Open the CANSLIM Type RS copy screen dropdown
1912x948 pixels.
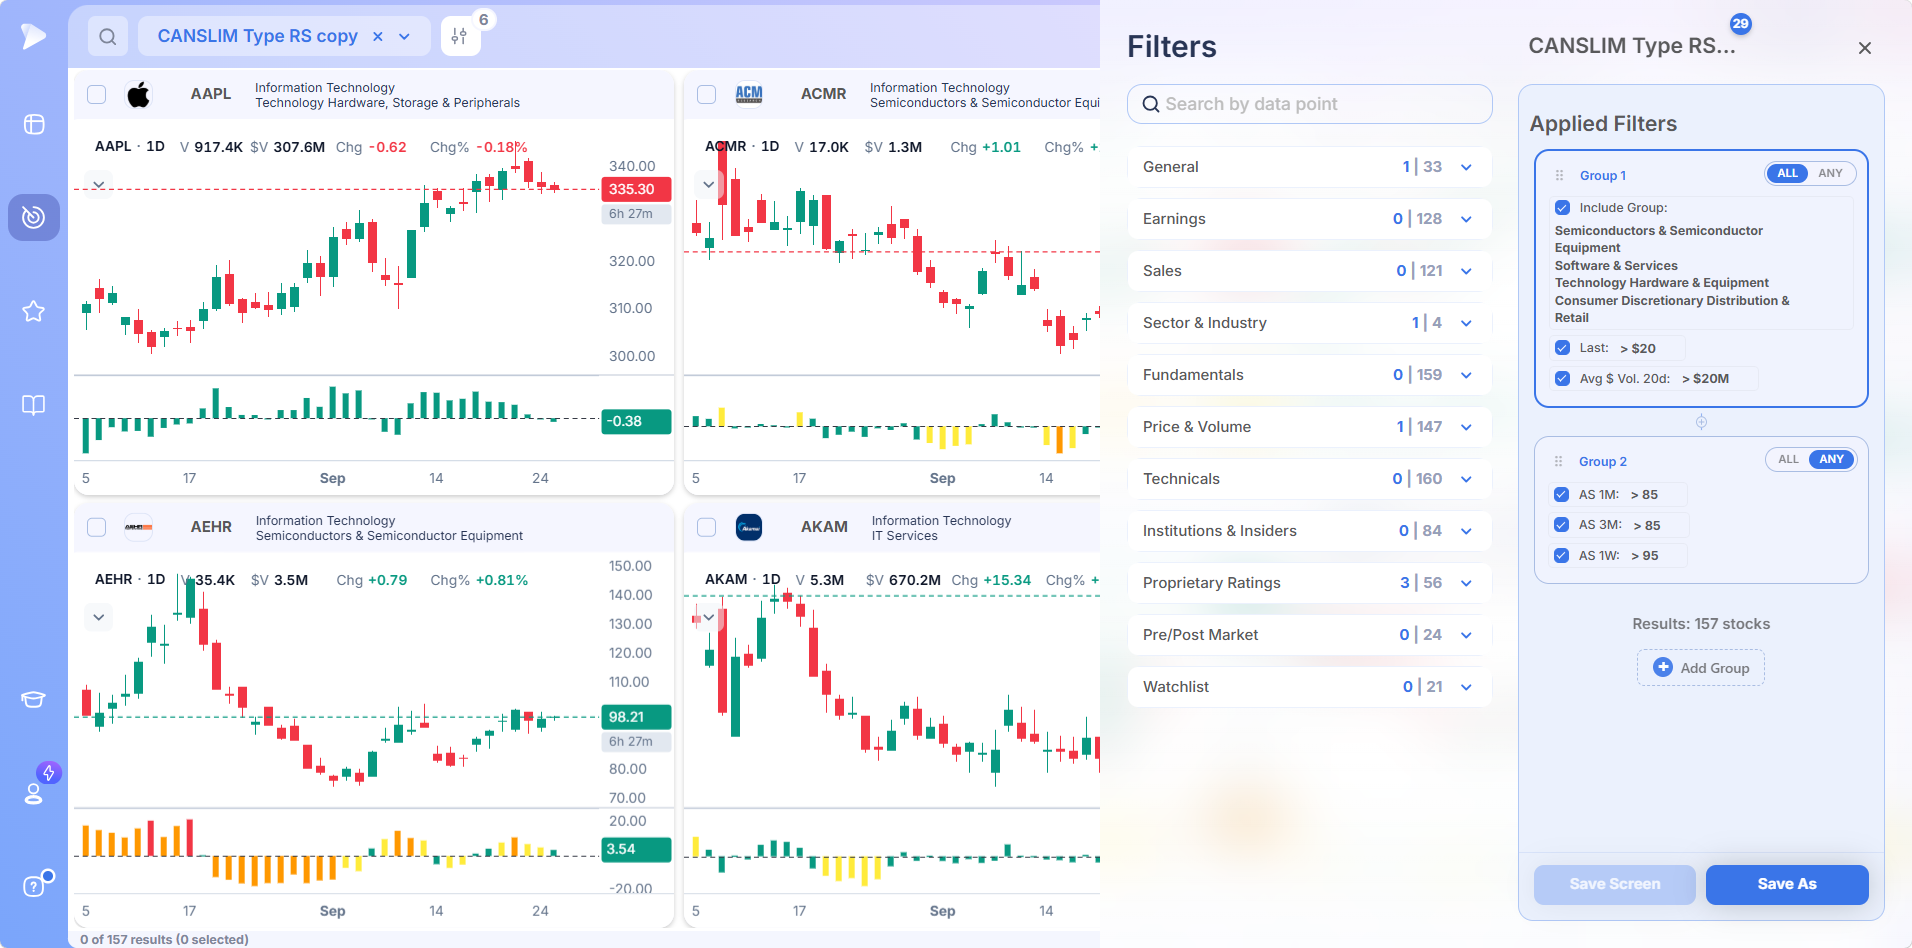click(x=405, y=37)
